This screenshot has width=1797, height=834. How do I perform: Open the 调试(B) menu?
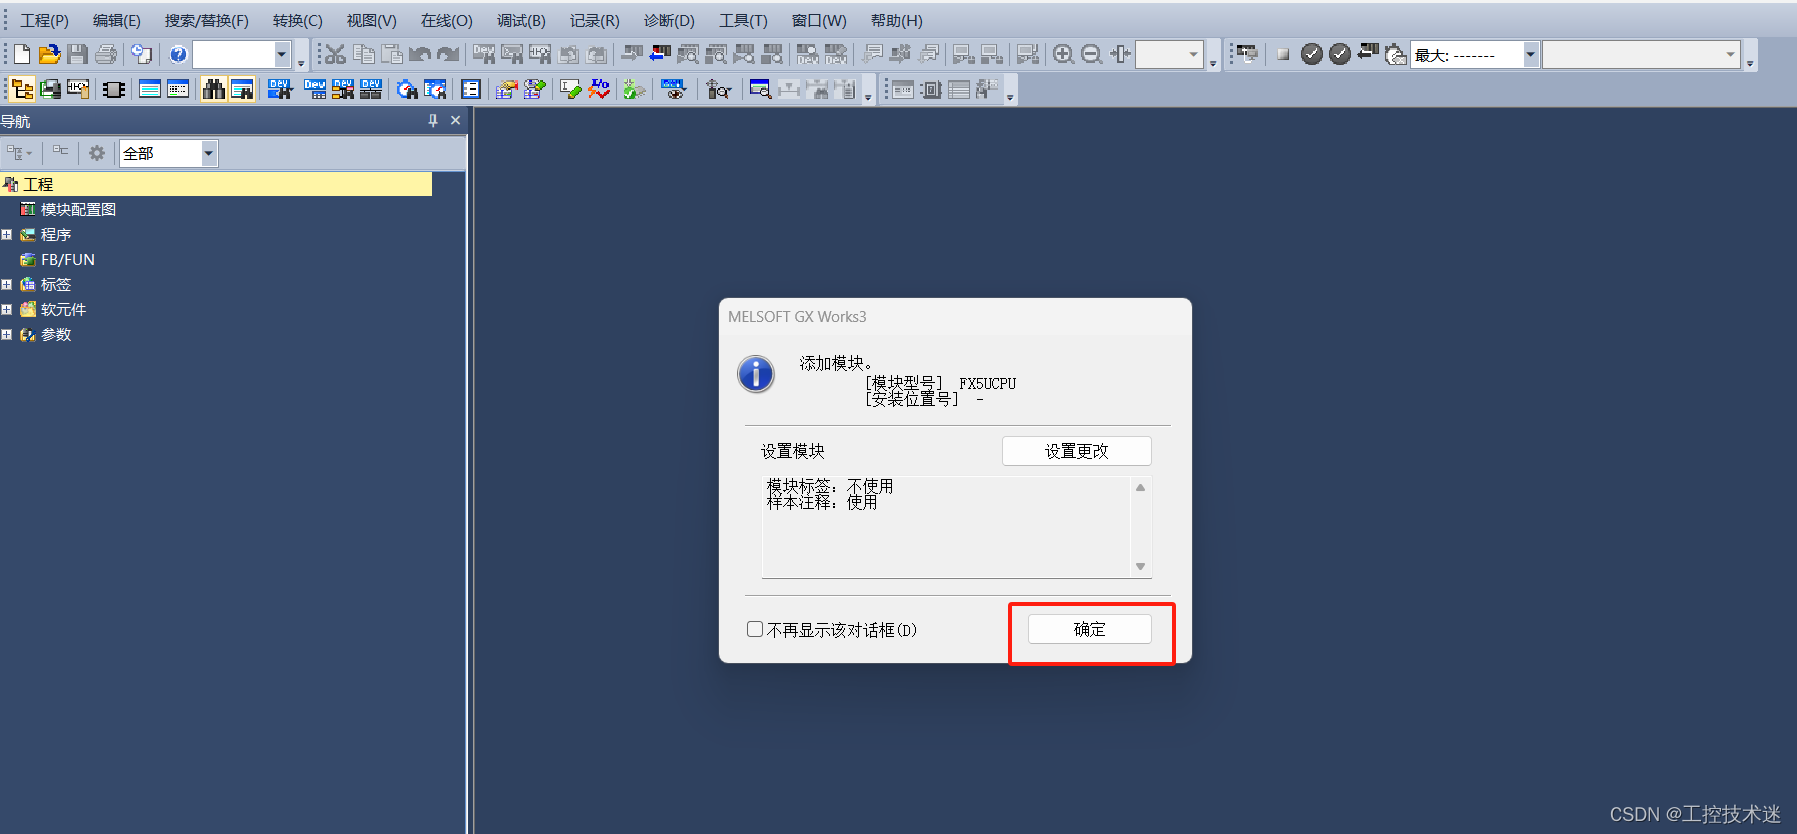(521, 20)
